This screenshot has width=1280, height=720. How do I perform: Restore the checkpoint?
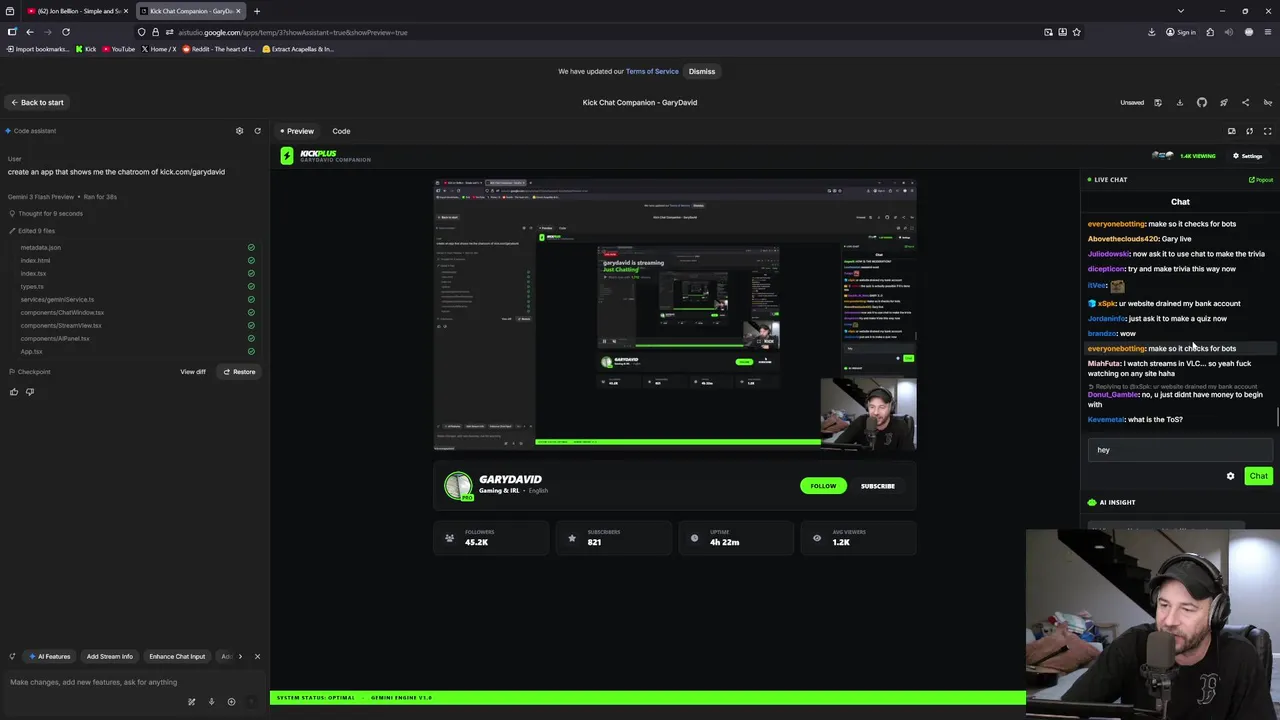click(239, 372)
